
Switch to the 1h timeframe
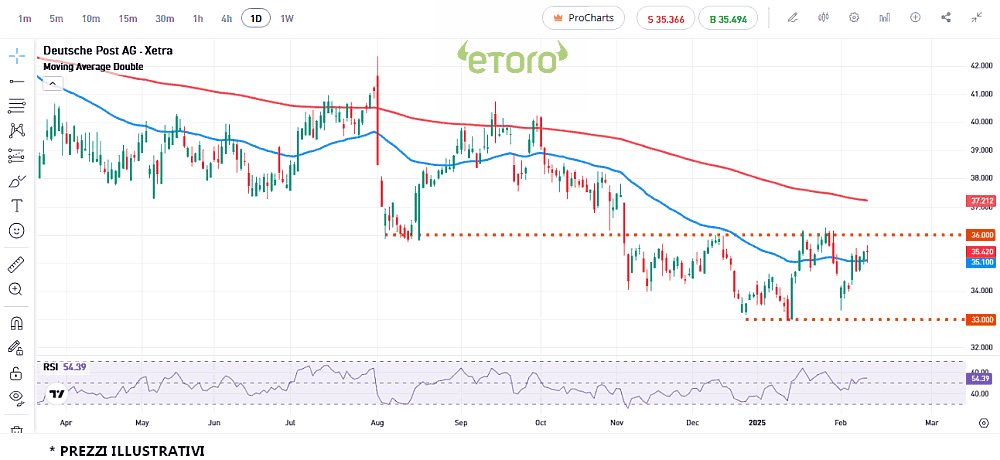pos(198,19)
